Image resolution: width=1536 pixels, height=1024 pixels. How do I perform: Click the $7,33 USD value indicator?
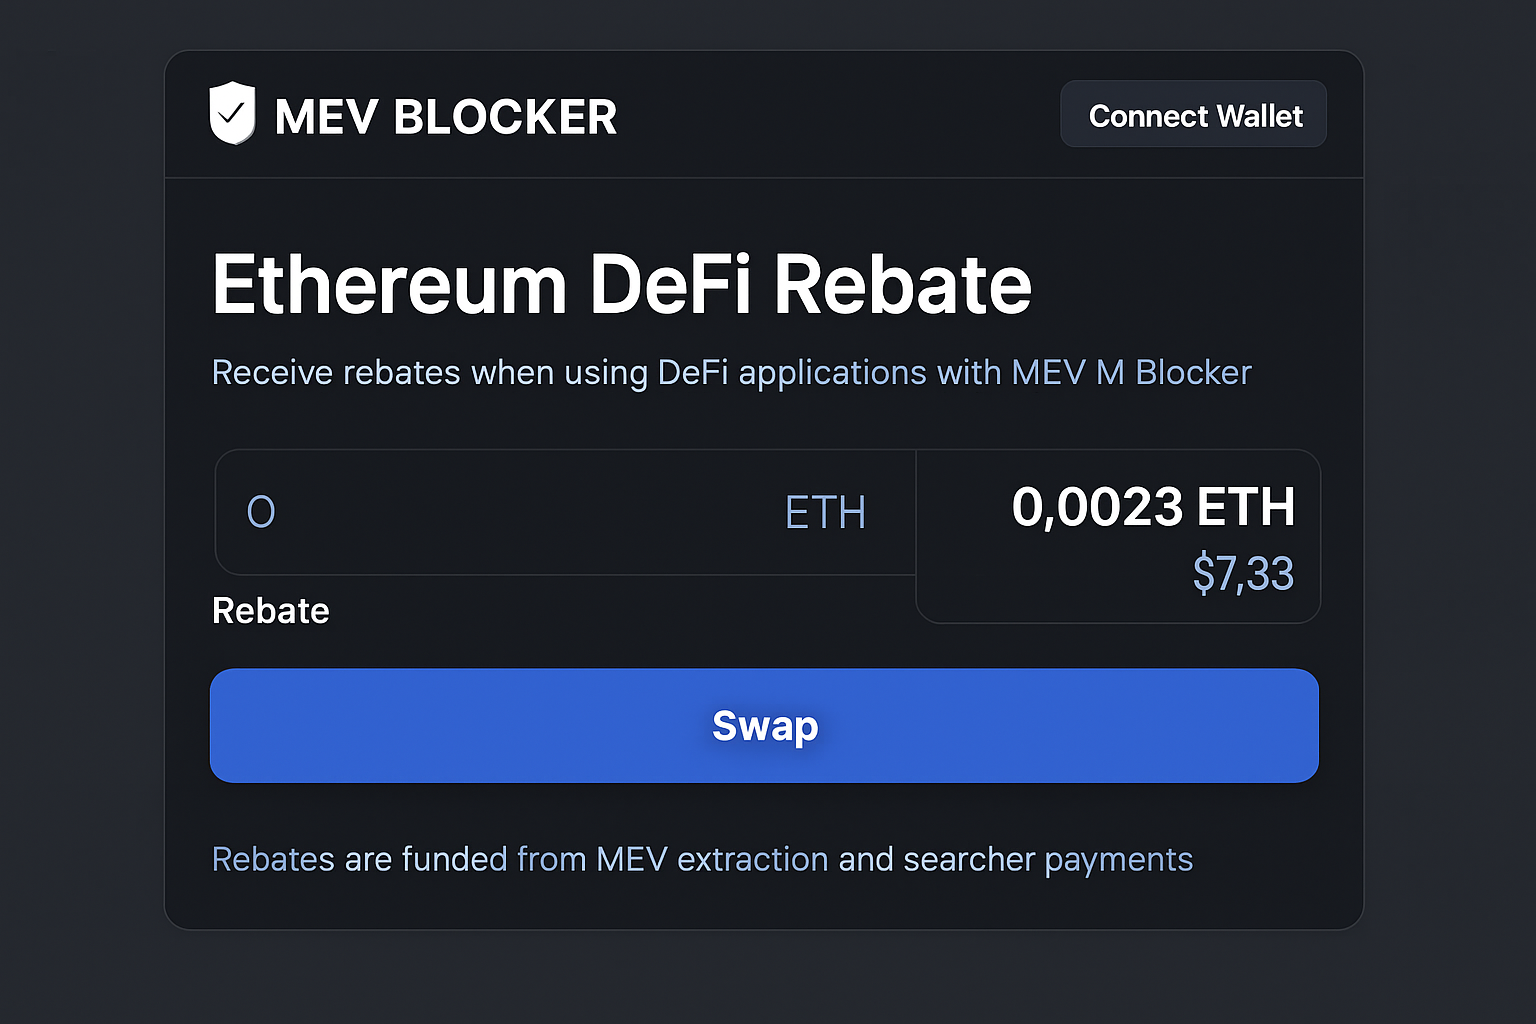point(1243,574)
